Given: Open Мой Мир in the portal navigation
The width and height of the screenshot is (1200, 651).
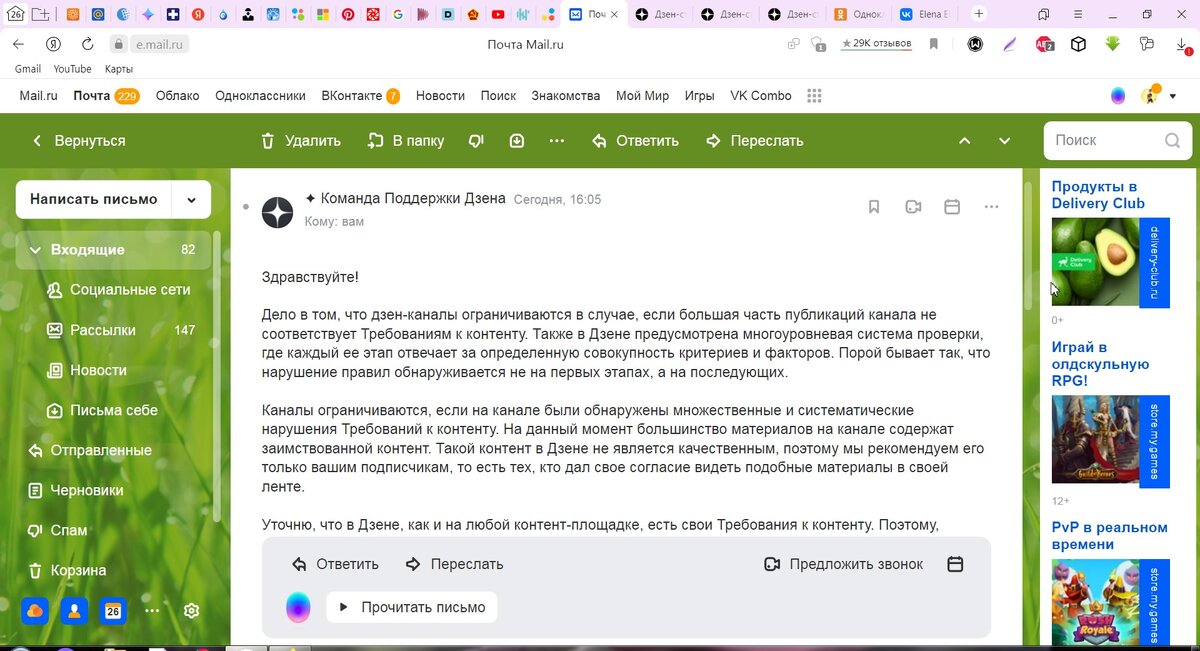Looking at the screenshot, I should click(642, 96).
